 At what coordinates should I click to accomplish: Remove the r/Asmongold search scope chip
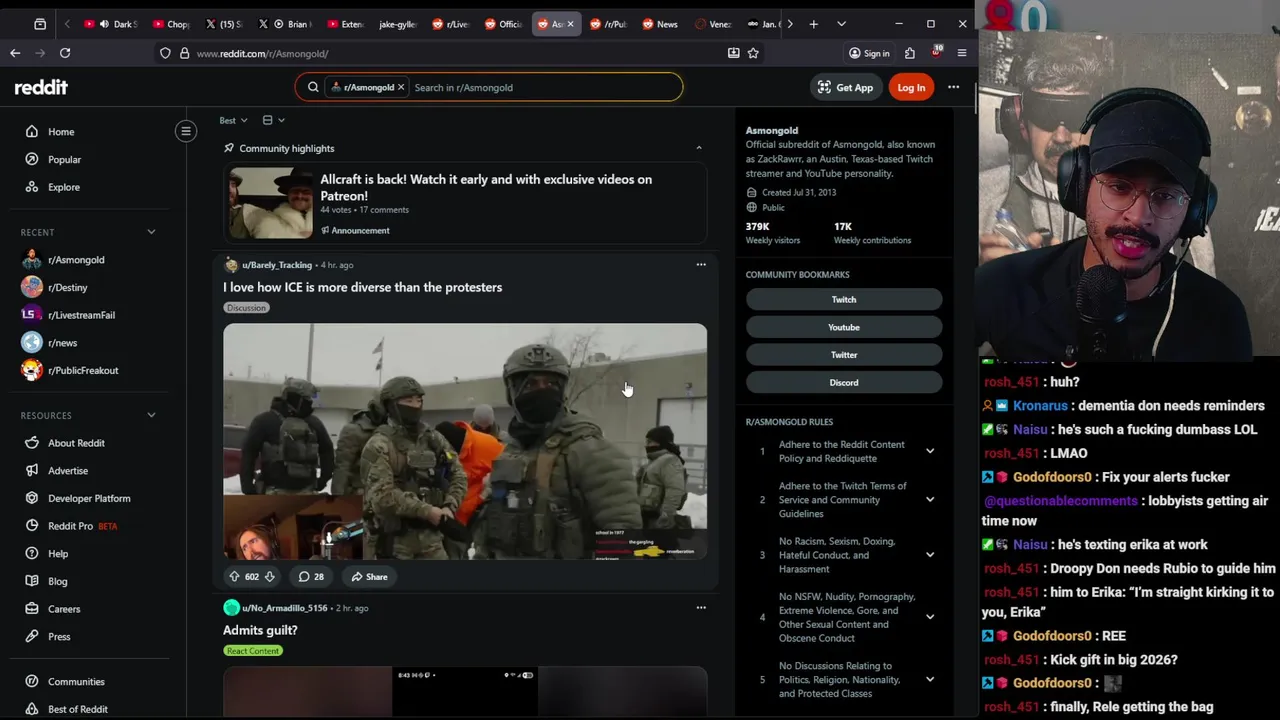(401, 87)
